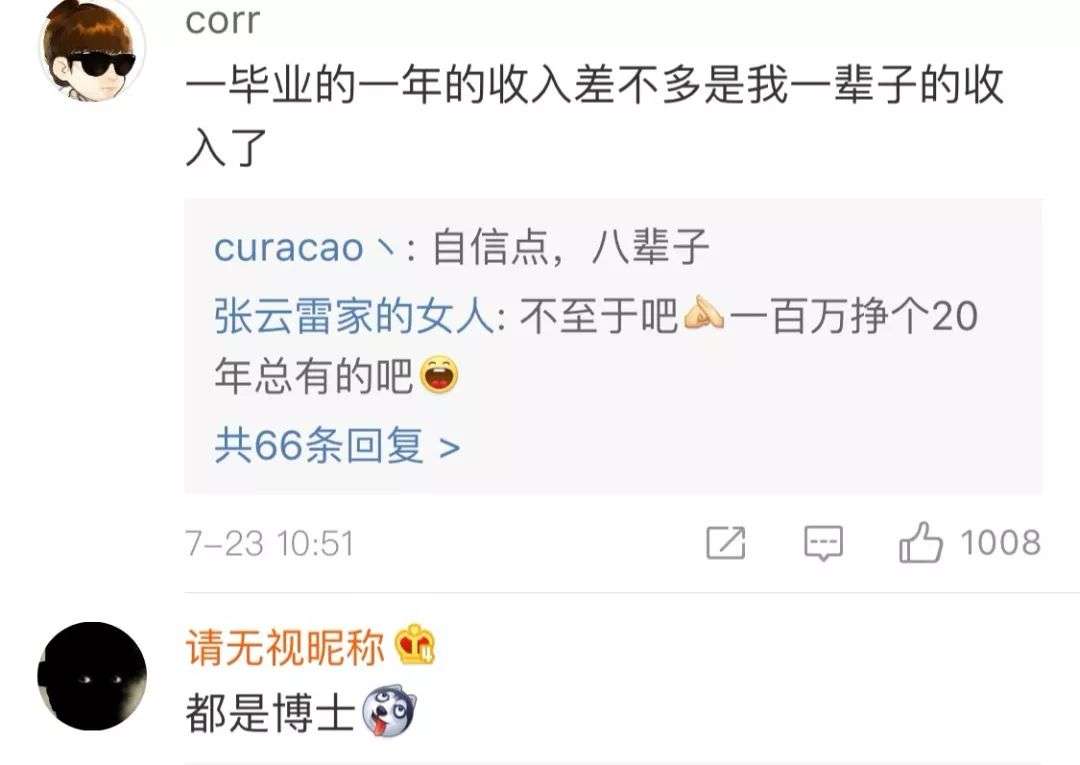Tap curacao's reply 自信点，八辈子
This screenshot has height=765, width=1080.
tap(570, 247)
